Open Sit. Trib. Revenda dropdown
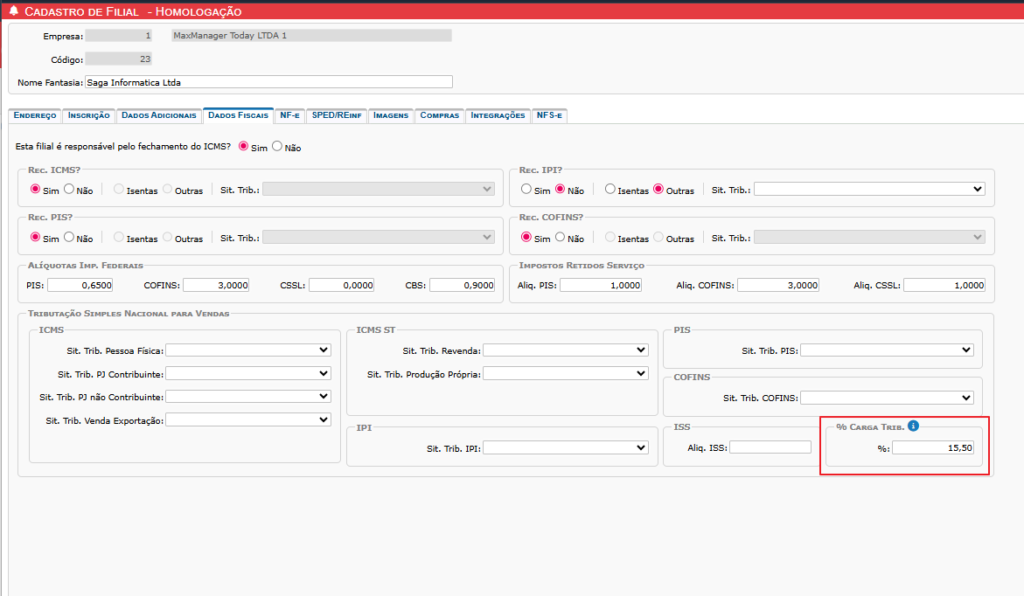 pos(565,350)
